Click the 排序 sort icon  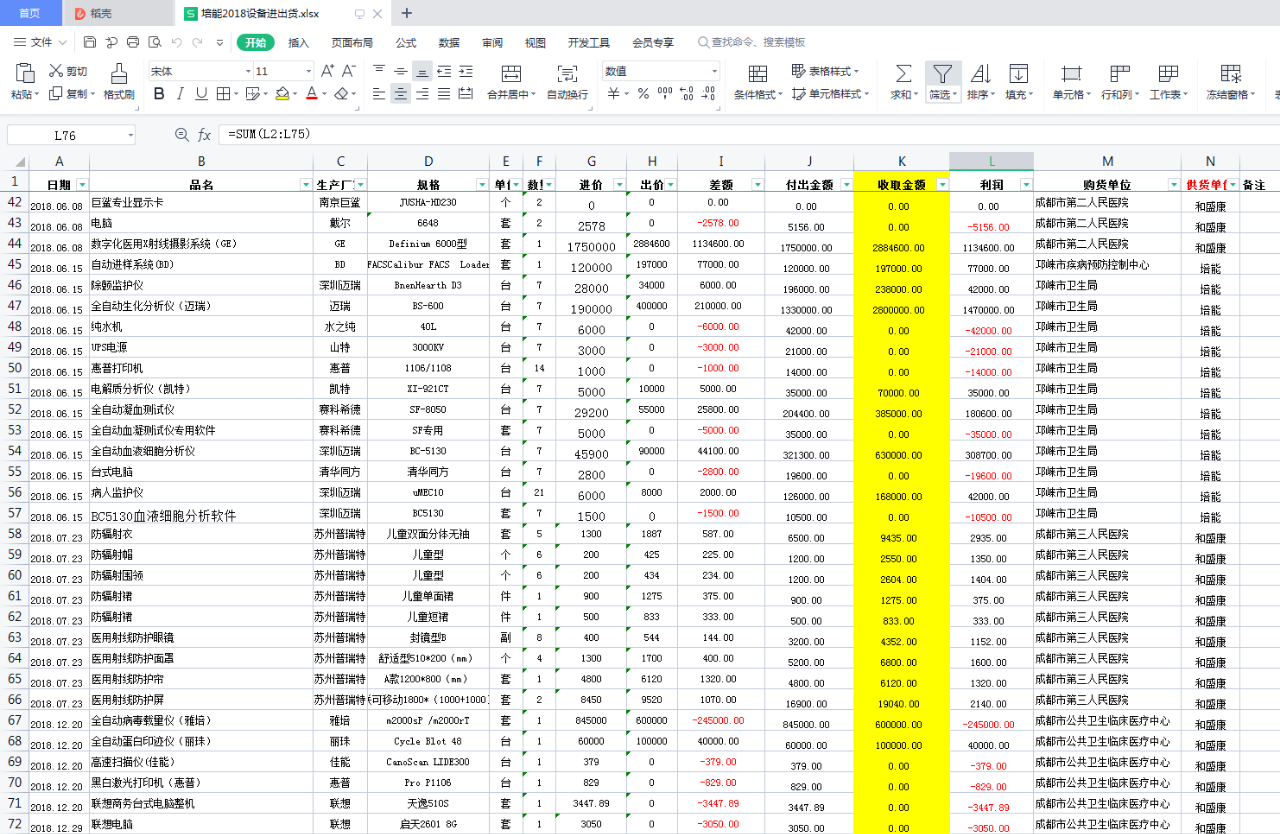click(x=980, y=74)
